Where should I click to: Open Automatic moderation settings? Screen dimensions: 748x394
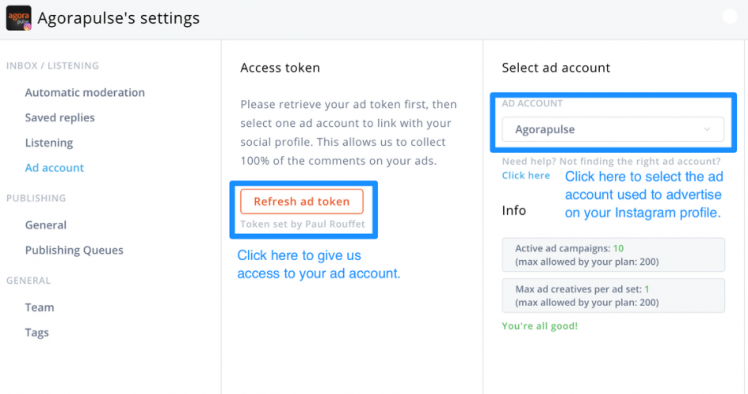(x=85, y=93)
